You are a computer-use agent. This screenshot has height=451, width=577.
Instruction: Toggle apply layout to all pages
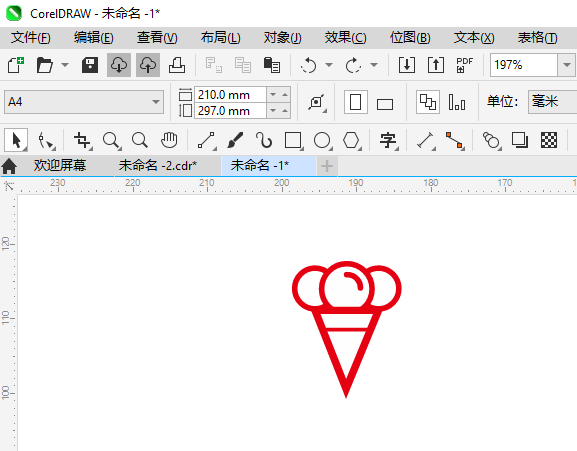pyautogui.click(x=428, y=102)
